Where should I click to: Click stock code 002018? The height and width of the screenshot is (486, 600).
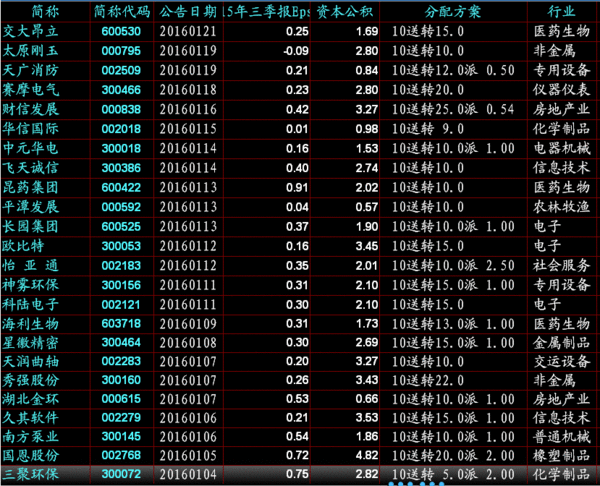pyautogui.click(x=121, y=129)
